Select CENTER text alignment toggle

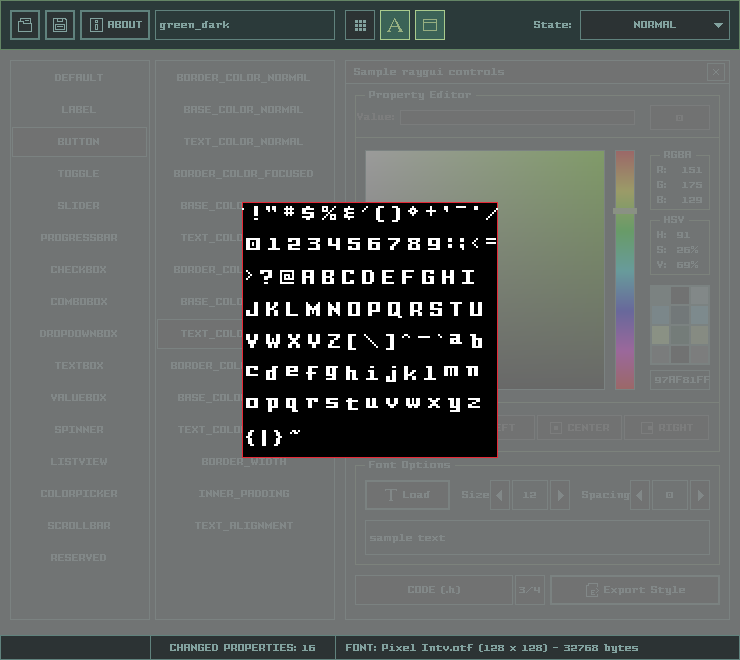[579, 428]
